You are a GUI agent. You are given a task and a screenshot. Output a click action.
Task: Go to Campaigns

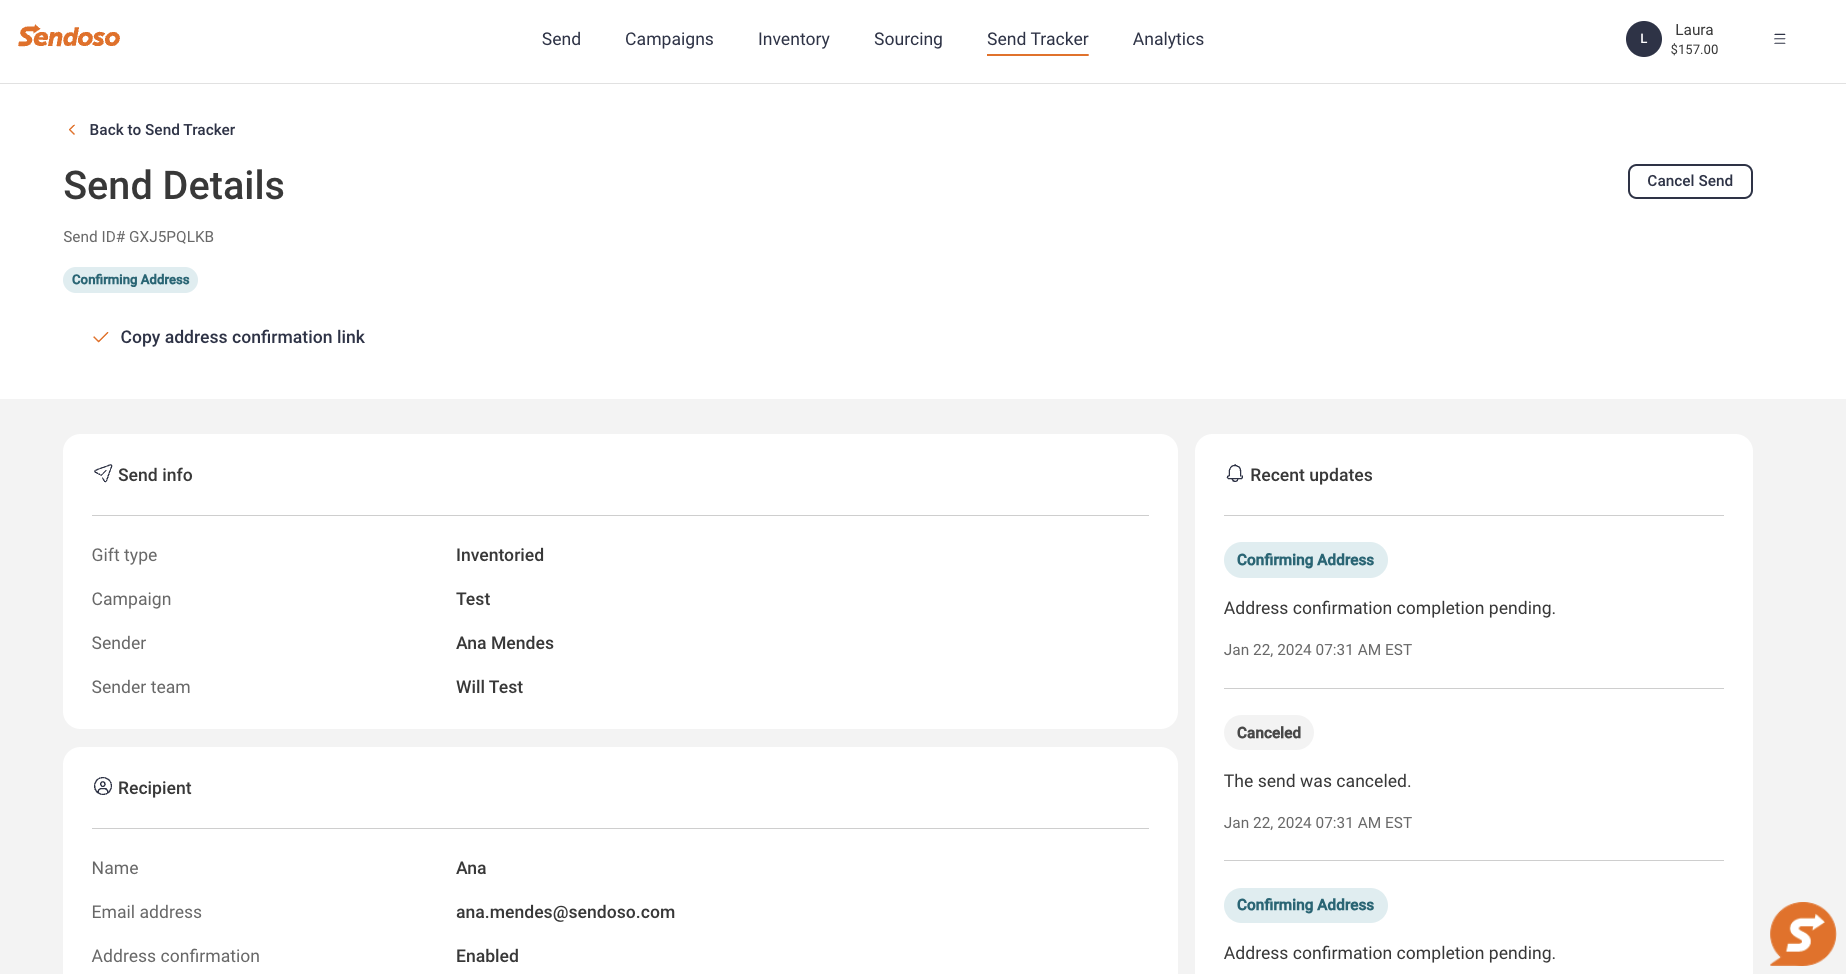pos(669,39)
